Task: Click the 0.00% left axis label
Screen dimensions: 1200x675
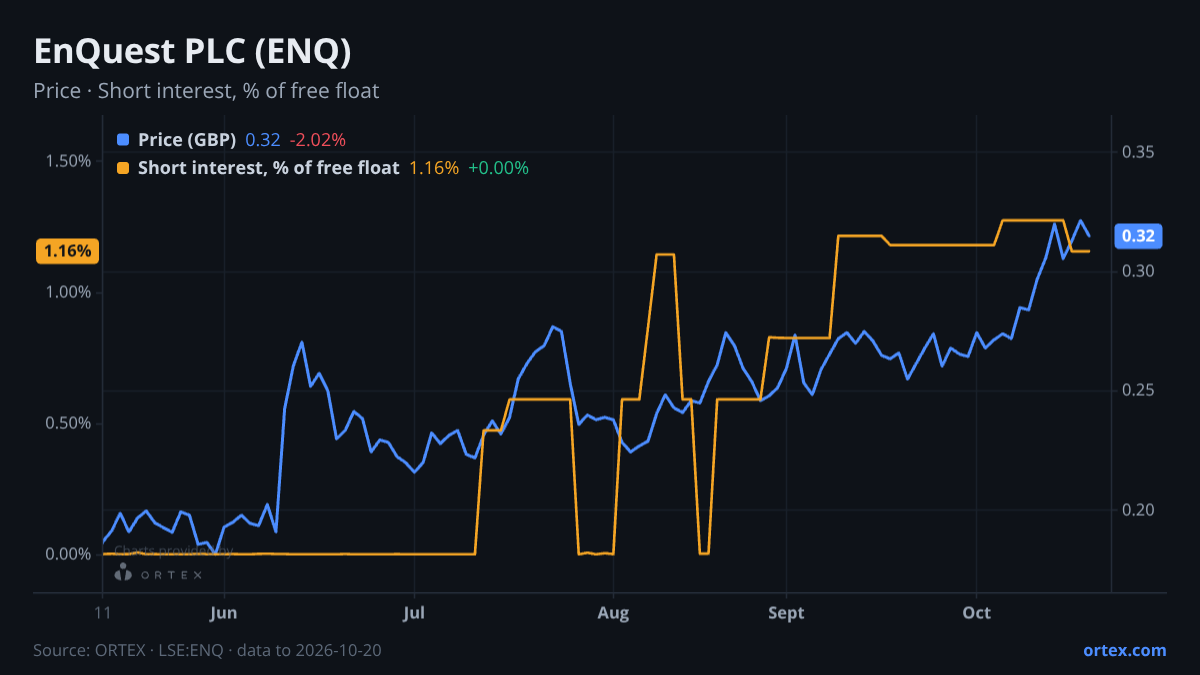Action: point(70,554)
